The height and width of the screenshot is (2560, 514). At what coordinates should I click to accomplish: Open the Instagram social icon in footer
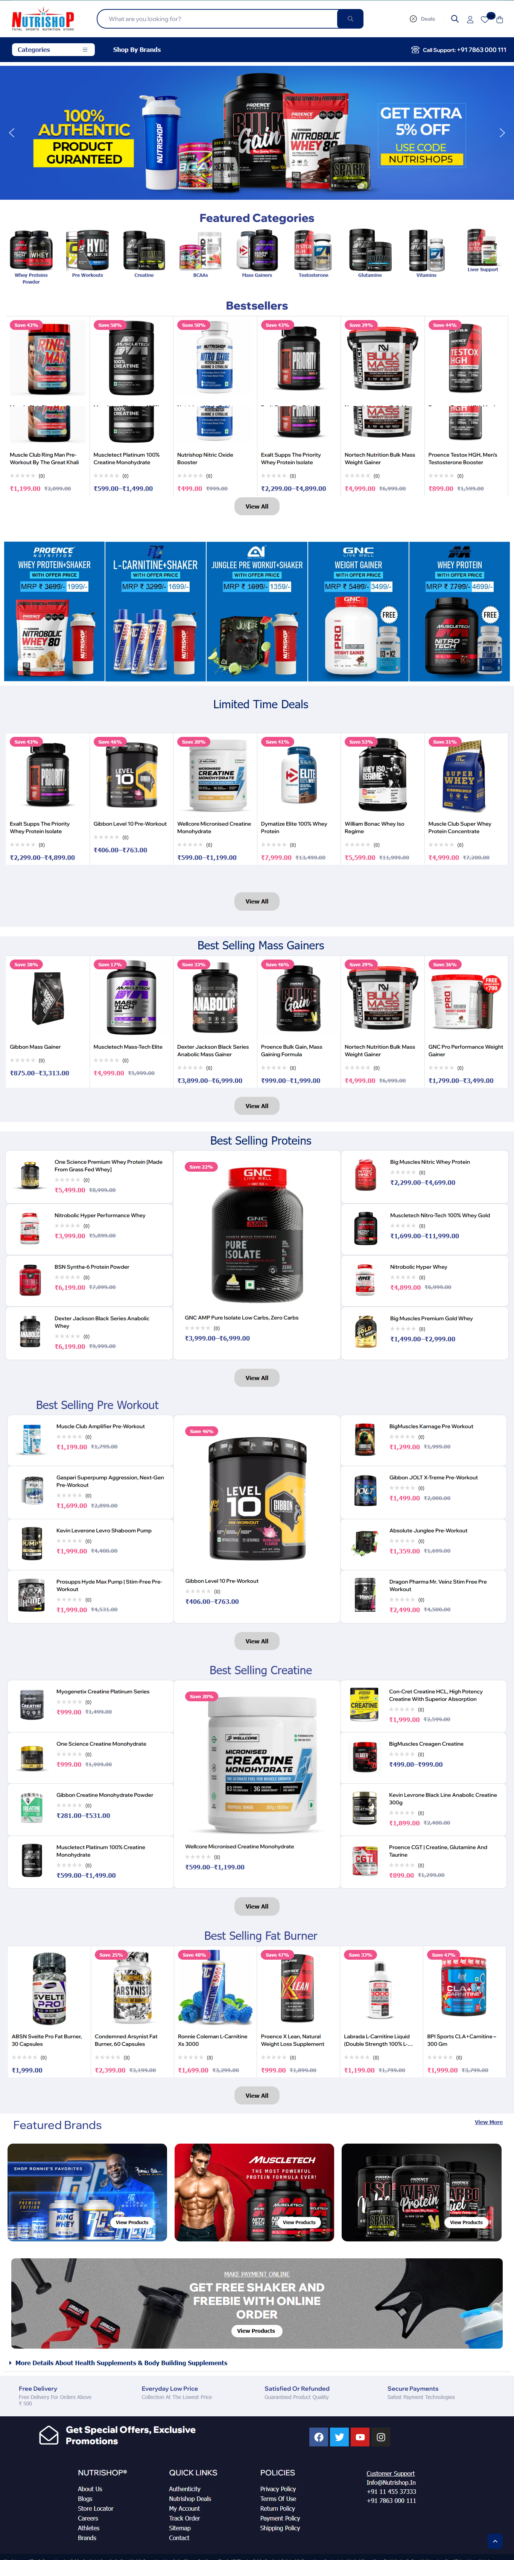click(x=380, y=2436)
